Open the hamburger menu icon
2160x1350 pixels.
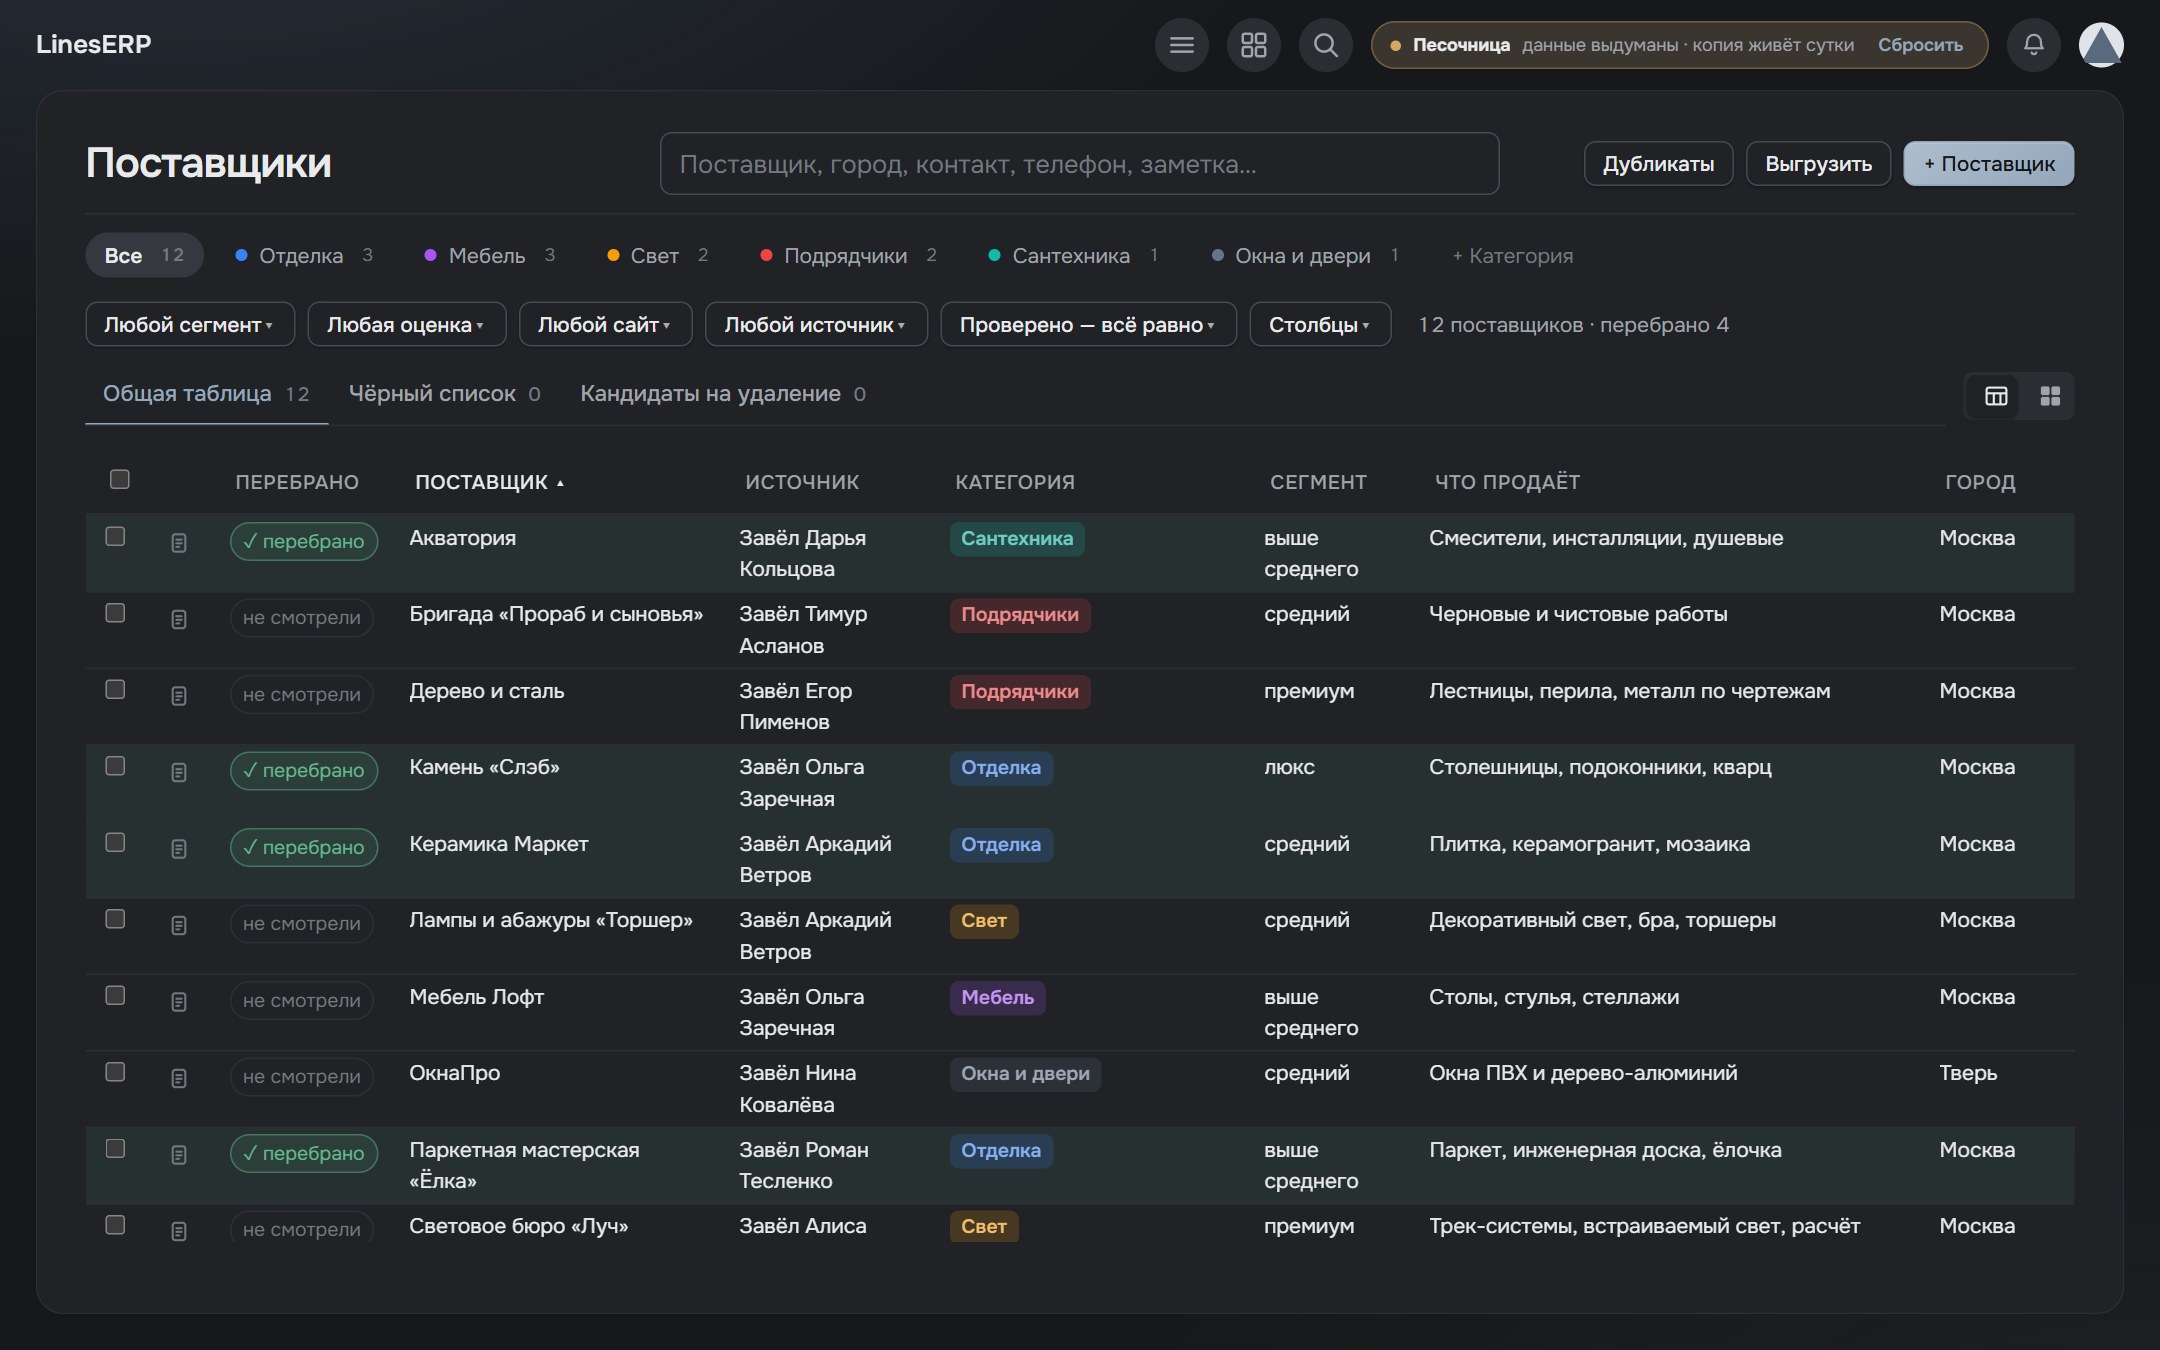(x=1181, y=45)
